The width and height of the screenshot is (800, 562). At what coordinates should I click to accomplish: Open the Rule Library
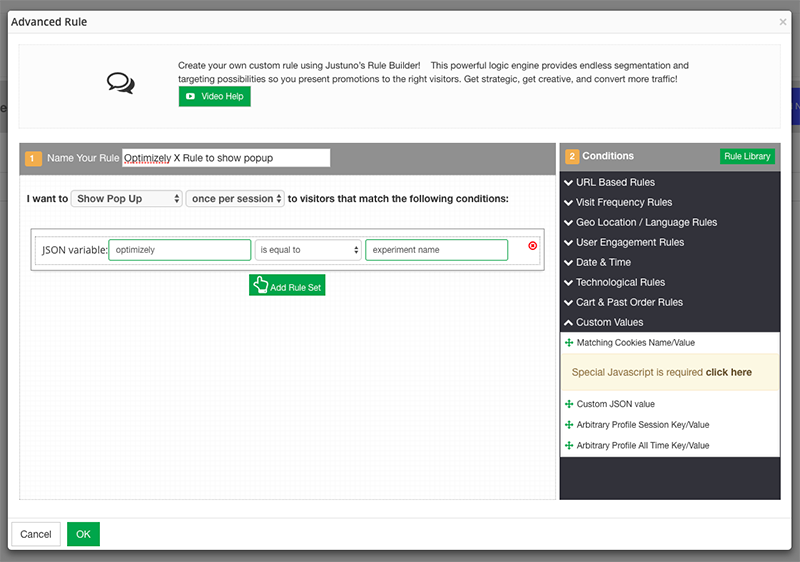click(747, 157)
